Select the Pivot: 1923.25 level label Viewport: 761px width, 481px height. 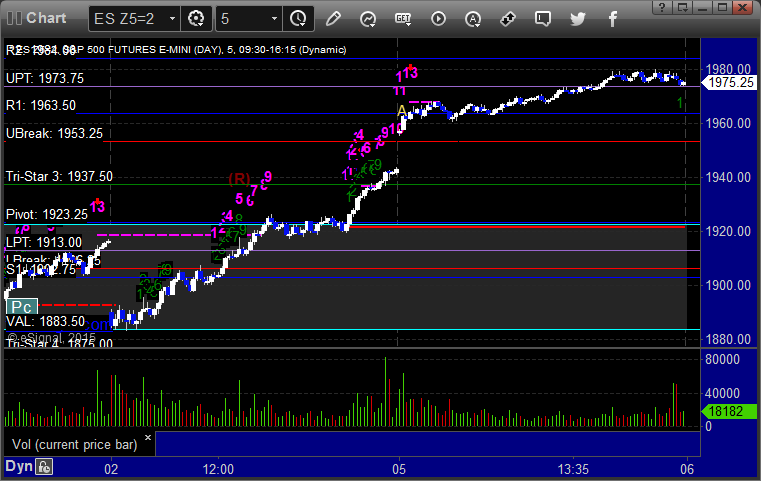click(47, 215)
